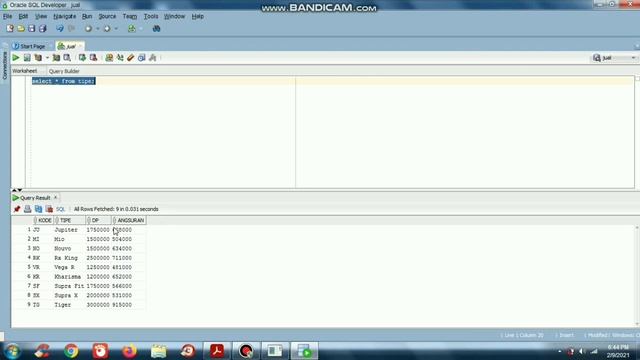
Task: Click the Save icon in main toolbar
Action: point(31,29)
